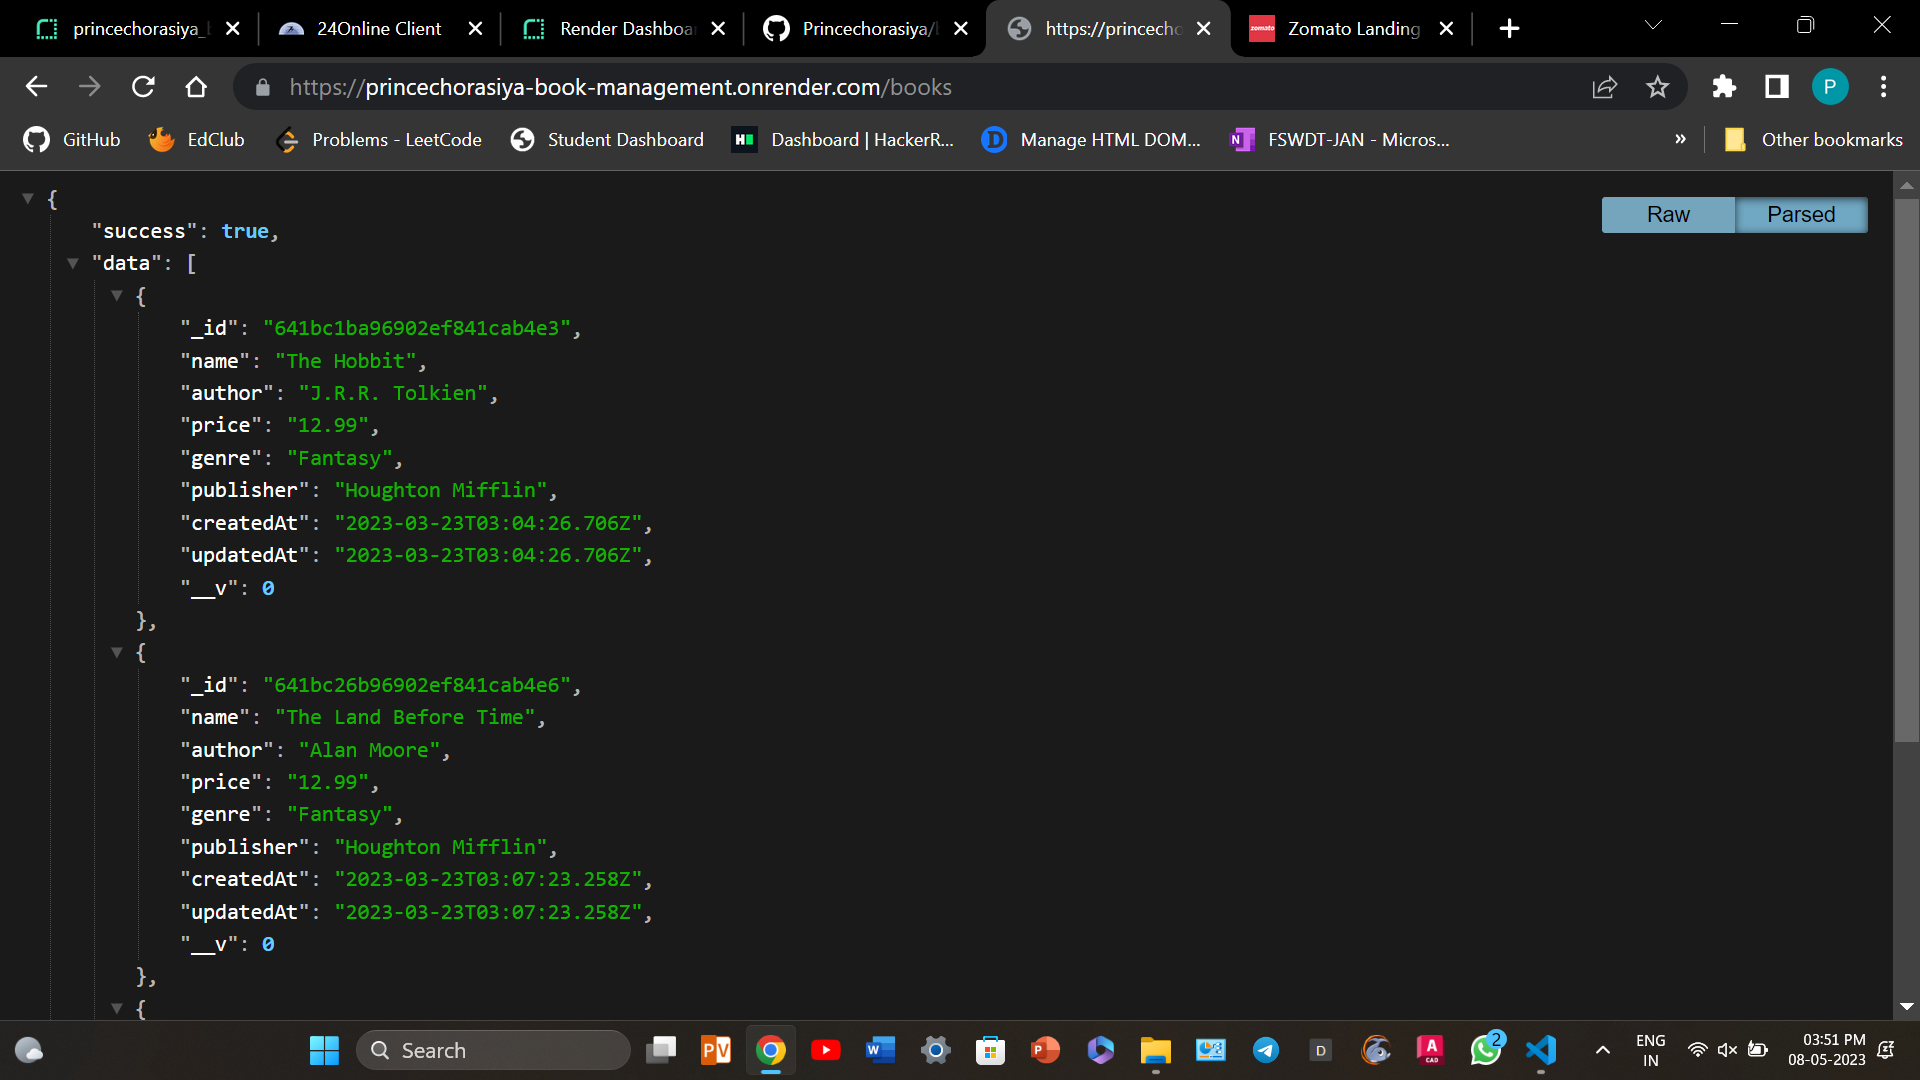
Task: Collapse the data array in the JSON
Action: (72, 262)
